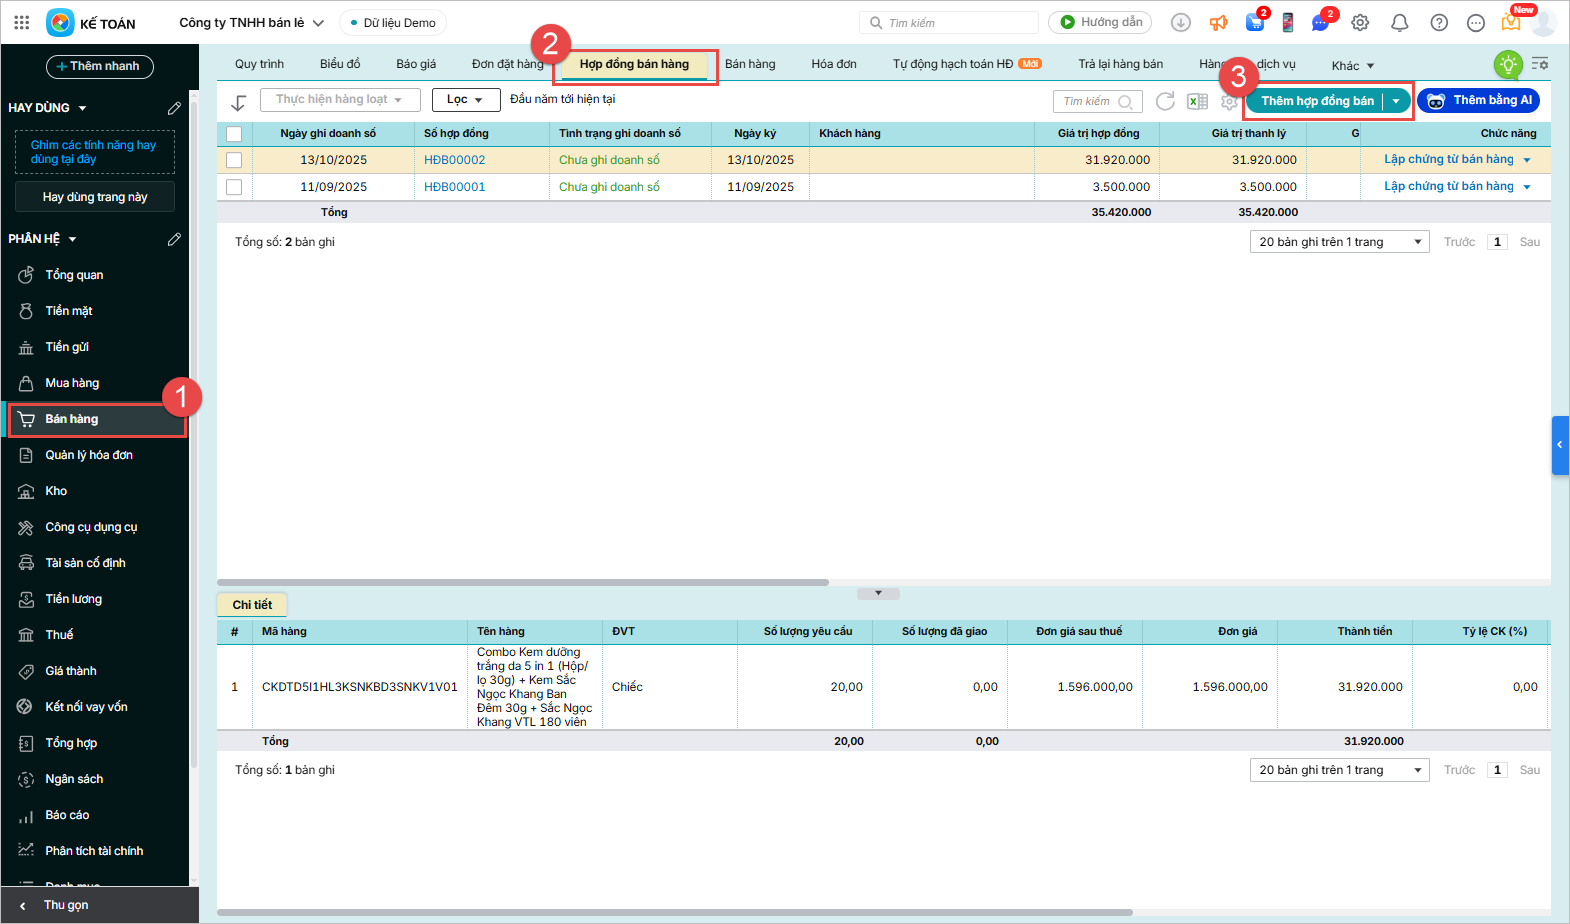
Task: Open the app launcher grid icon
Action: click(22, 22)
